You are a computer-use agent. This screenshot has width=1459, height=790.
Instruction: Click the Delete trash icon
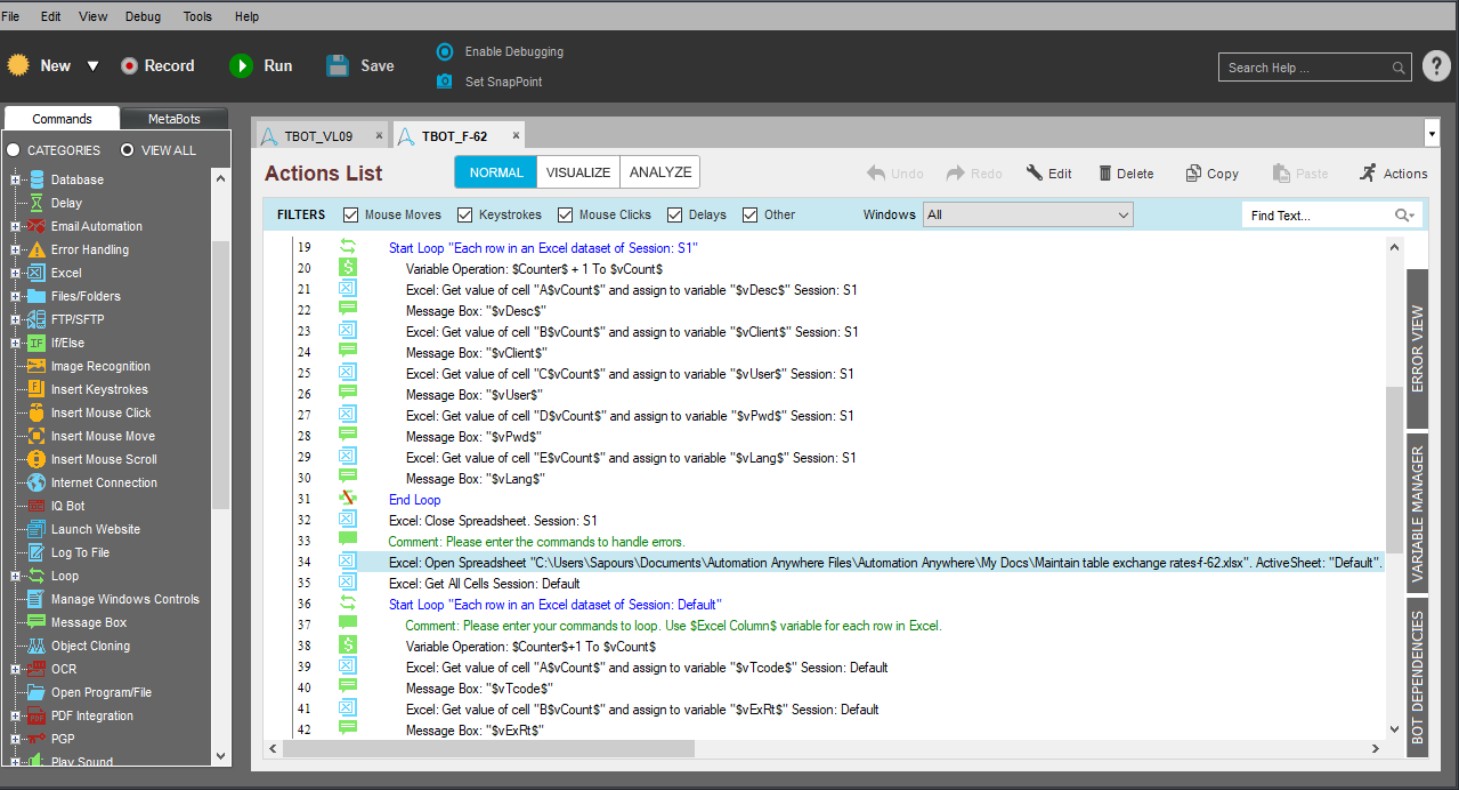tap(1105, 174)
